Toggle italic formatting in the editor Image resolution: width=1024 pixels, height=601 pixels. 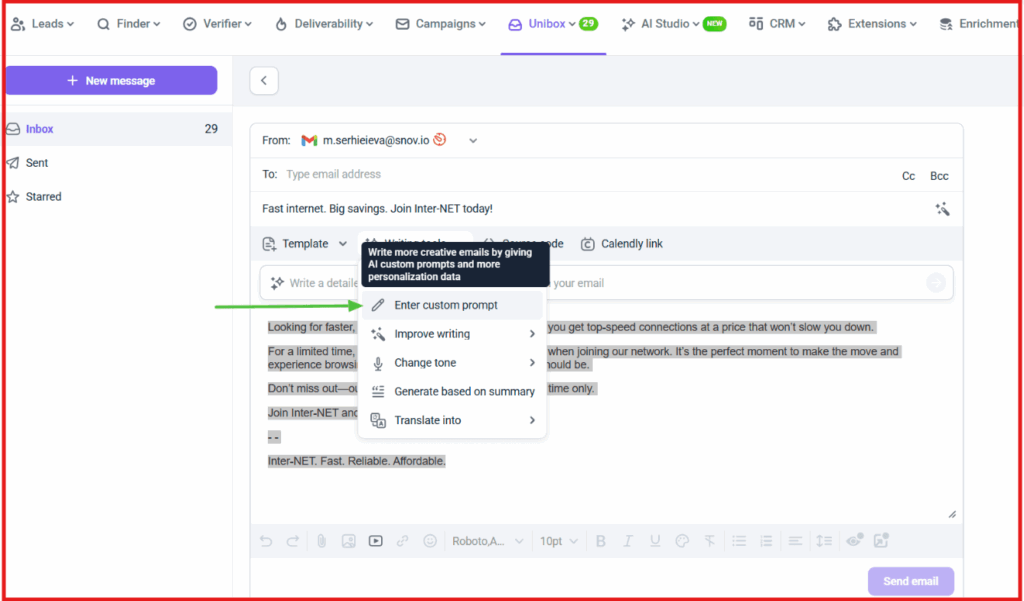(626, 540)
